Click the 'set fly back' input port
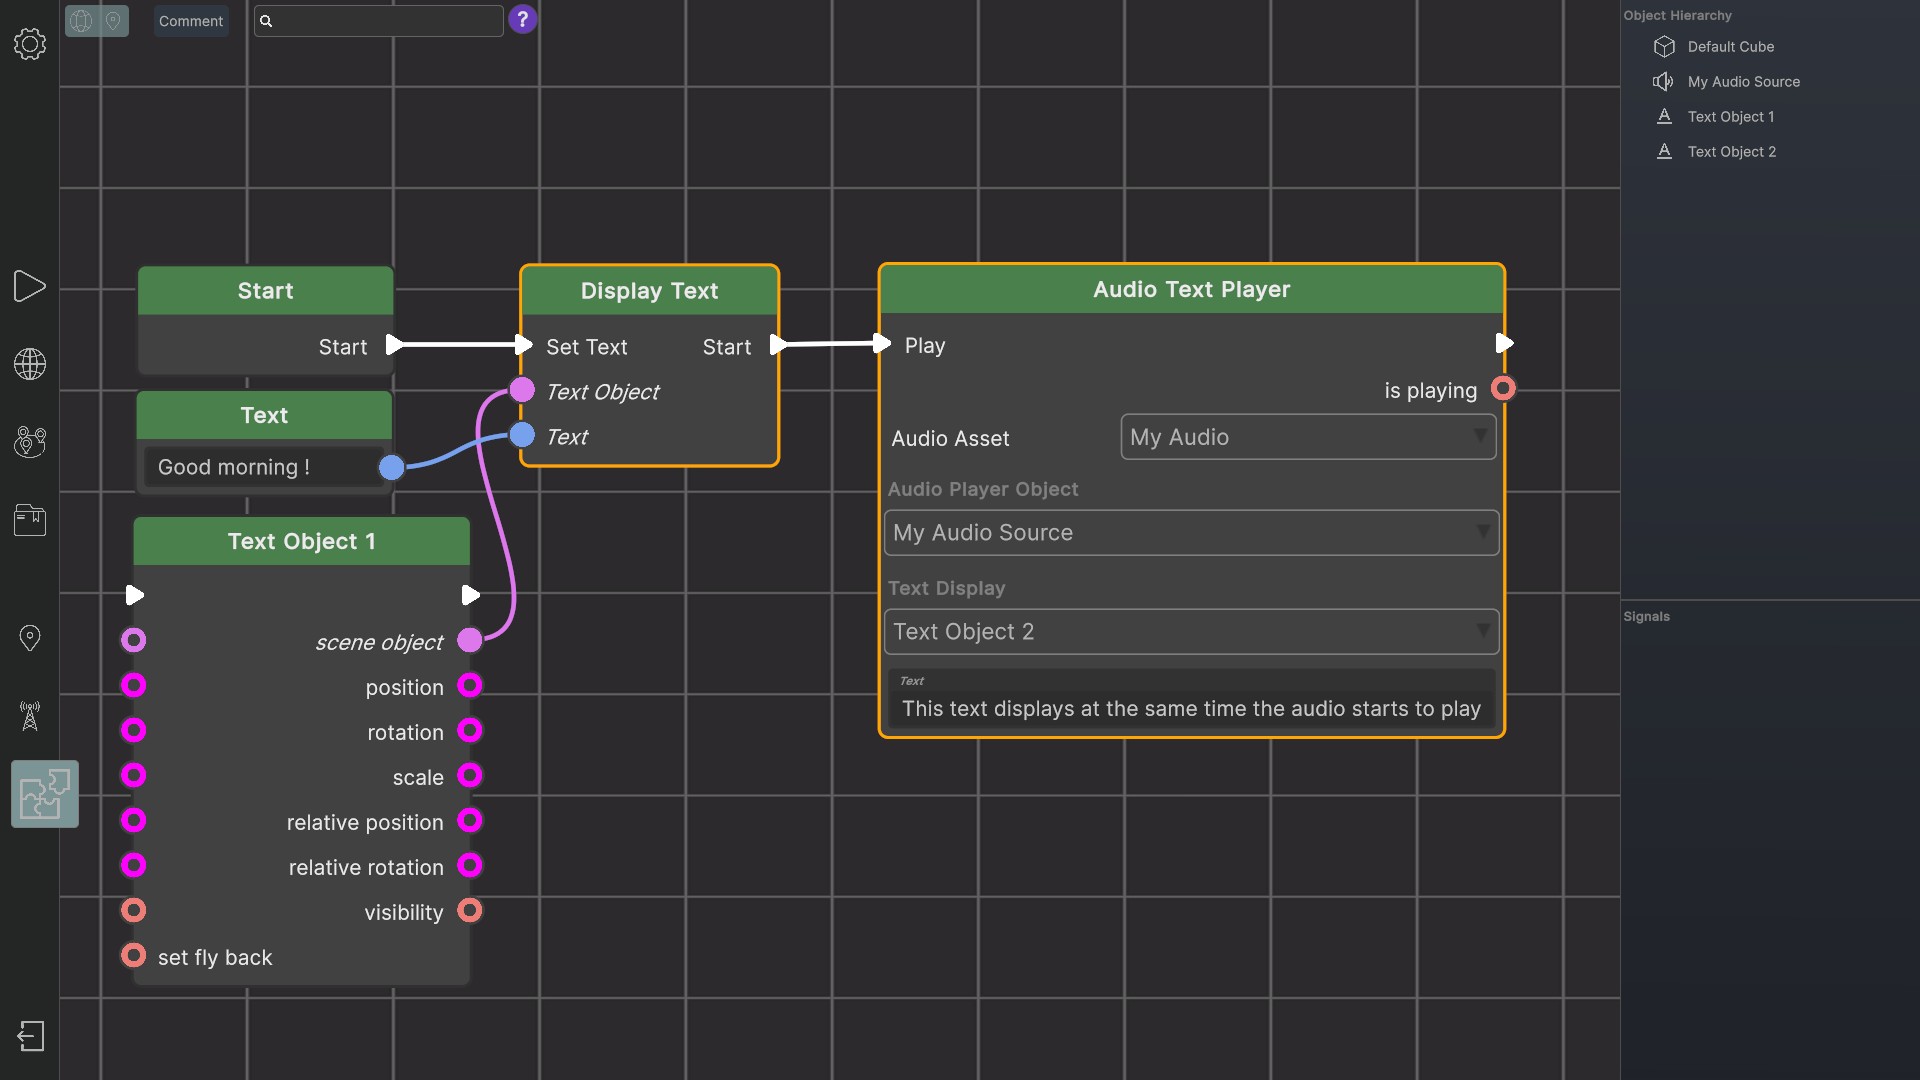 pyautogui.click(x=134, y=955)
